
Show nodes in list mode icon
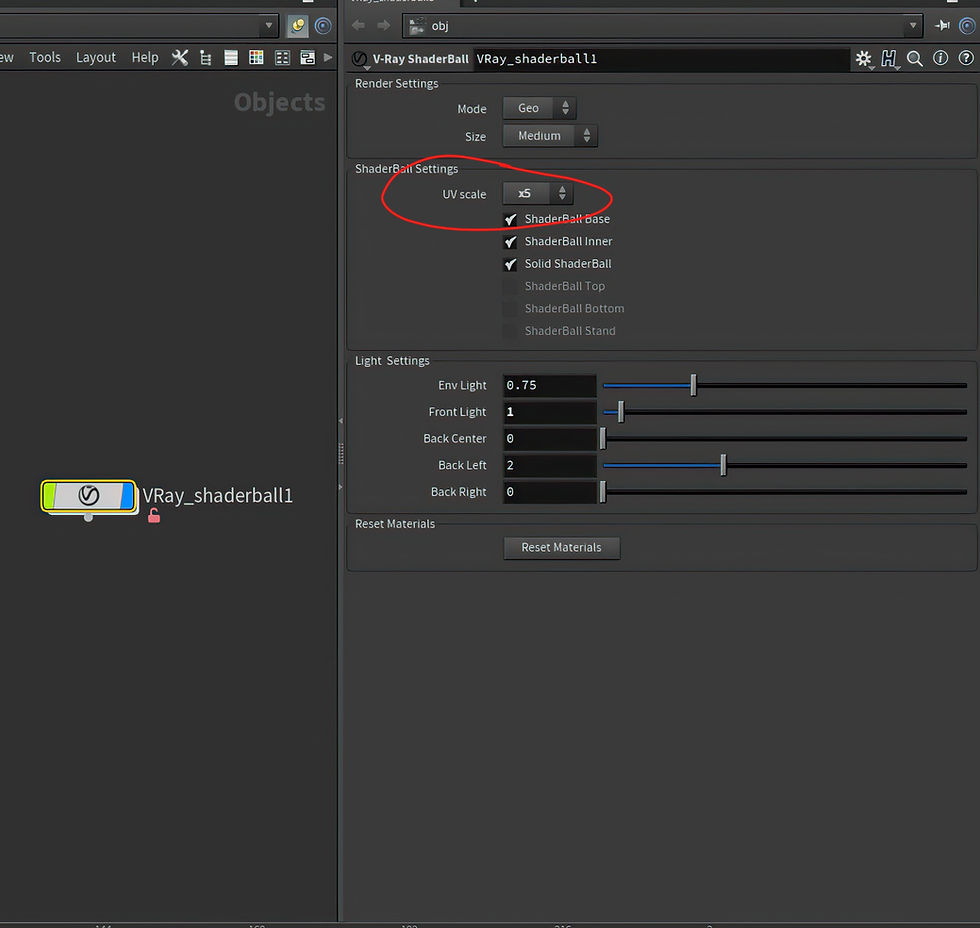click(231, 57)
